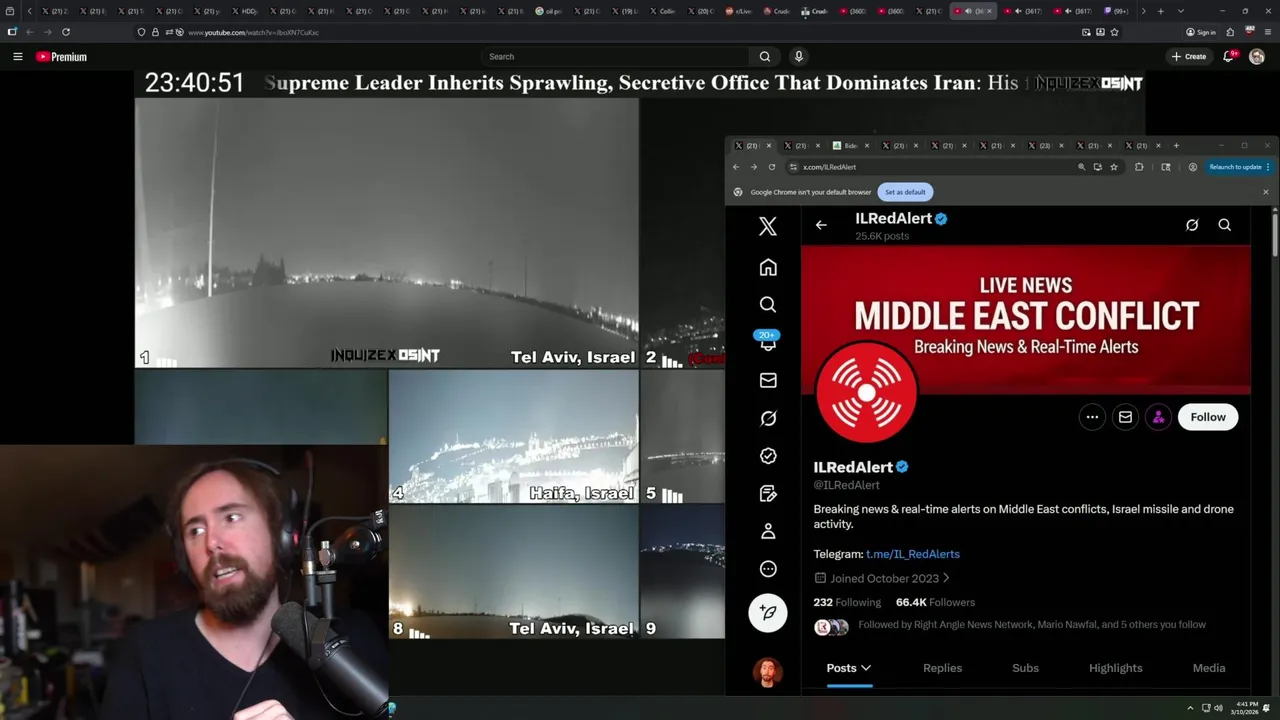The image size is (1280, 720).
Task: Click the Grok icon in the profile header
Action: pos(1192,225)
